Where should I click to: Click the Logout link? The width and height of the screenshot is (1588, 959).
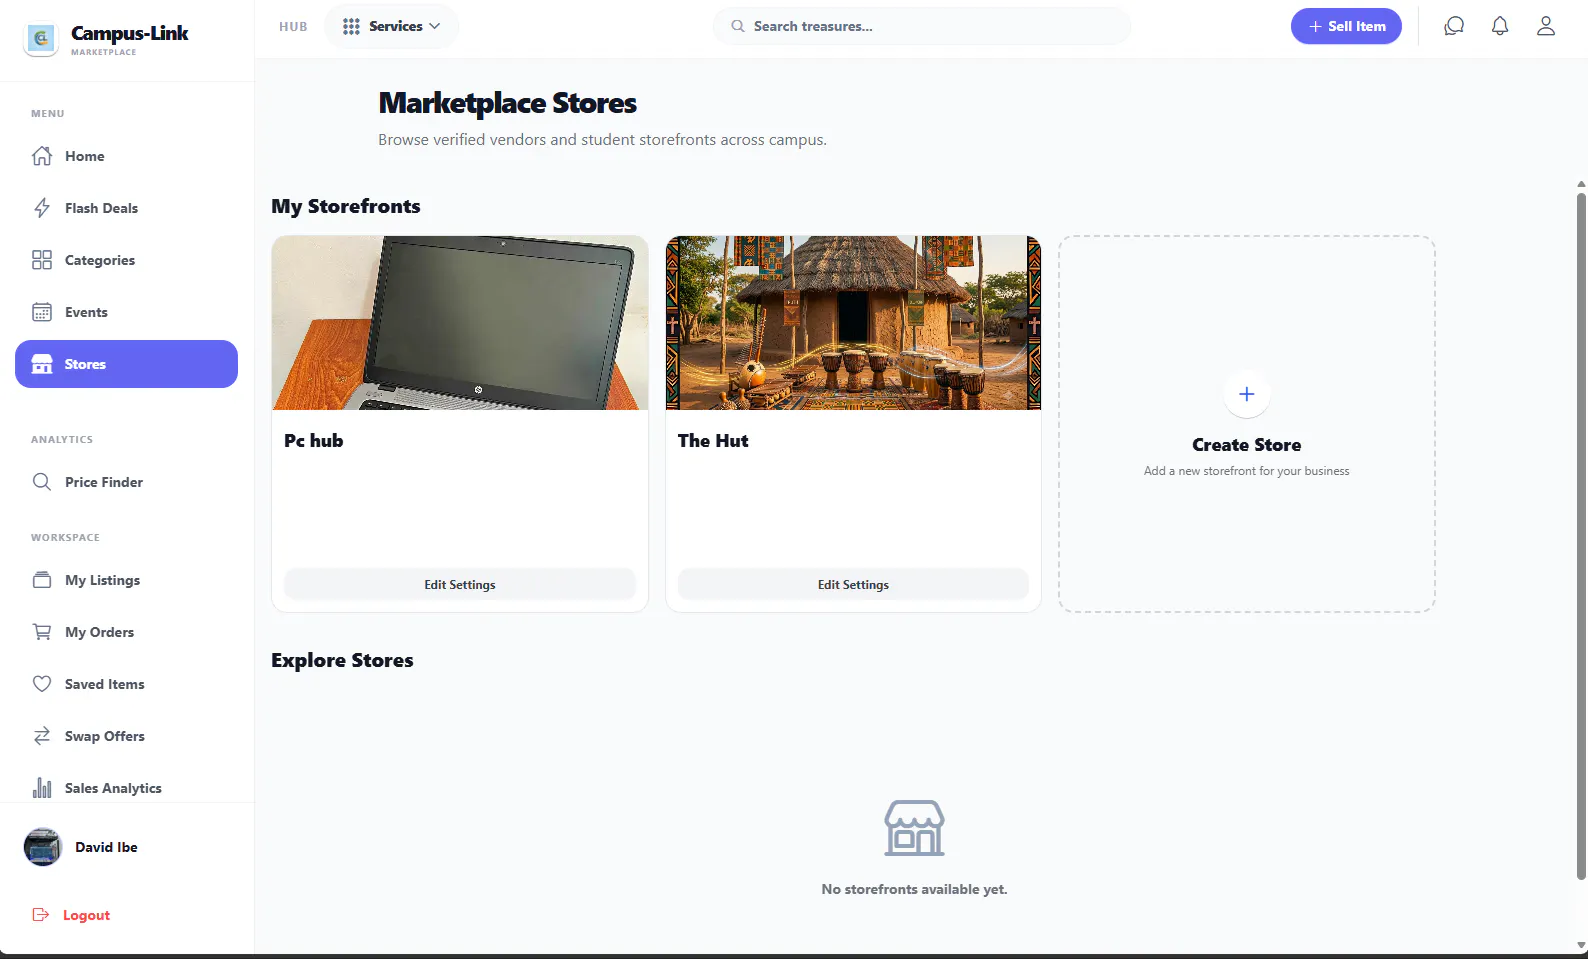(x=86, y=915)
